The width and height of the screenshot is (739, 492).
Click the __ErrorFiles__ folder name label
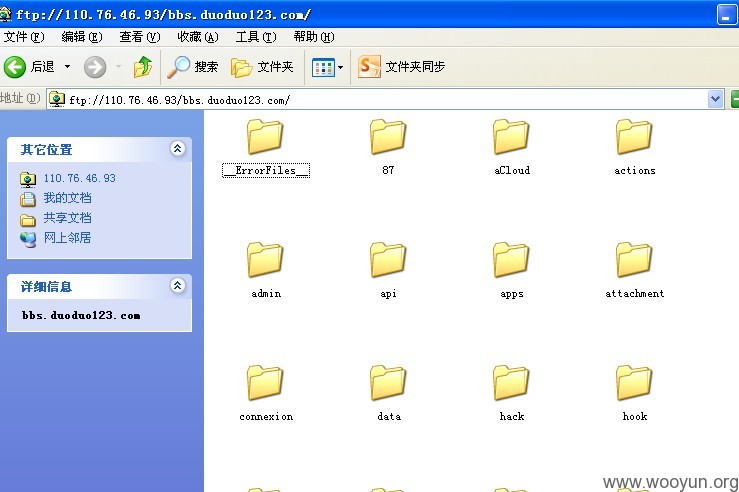click(x=266, y=171)
